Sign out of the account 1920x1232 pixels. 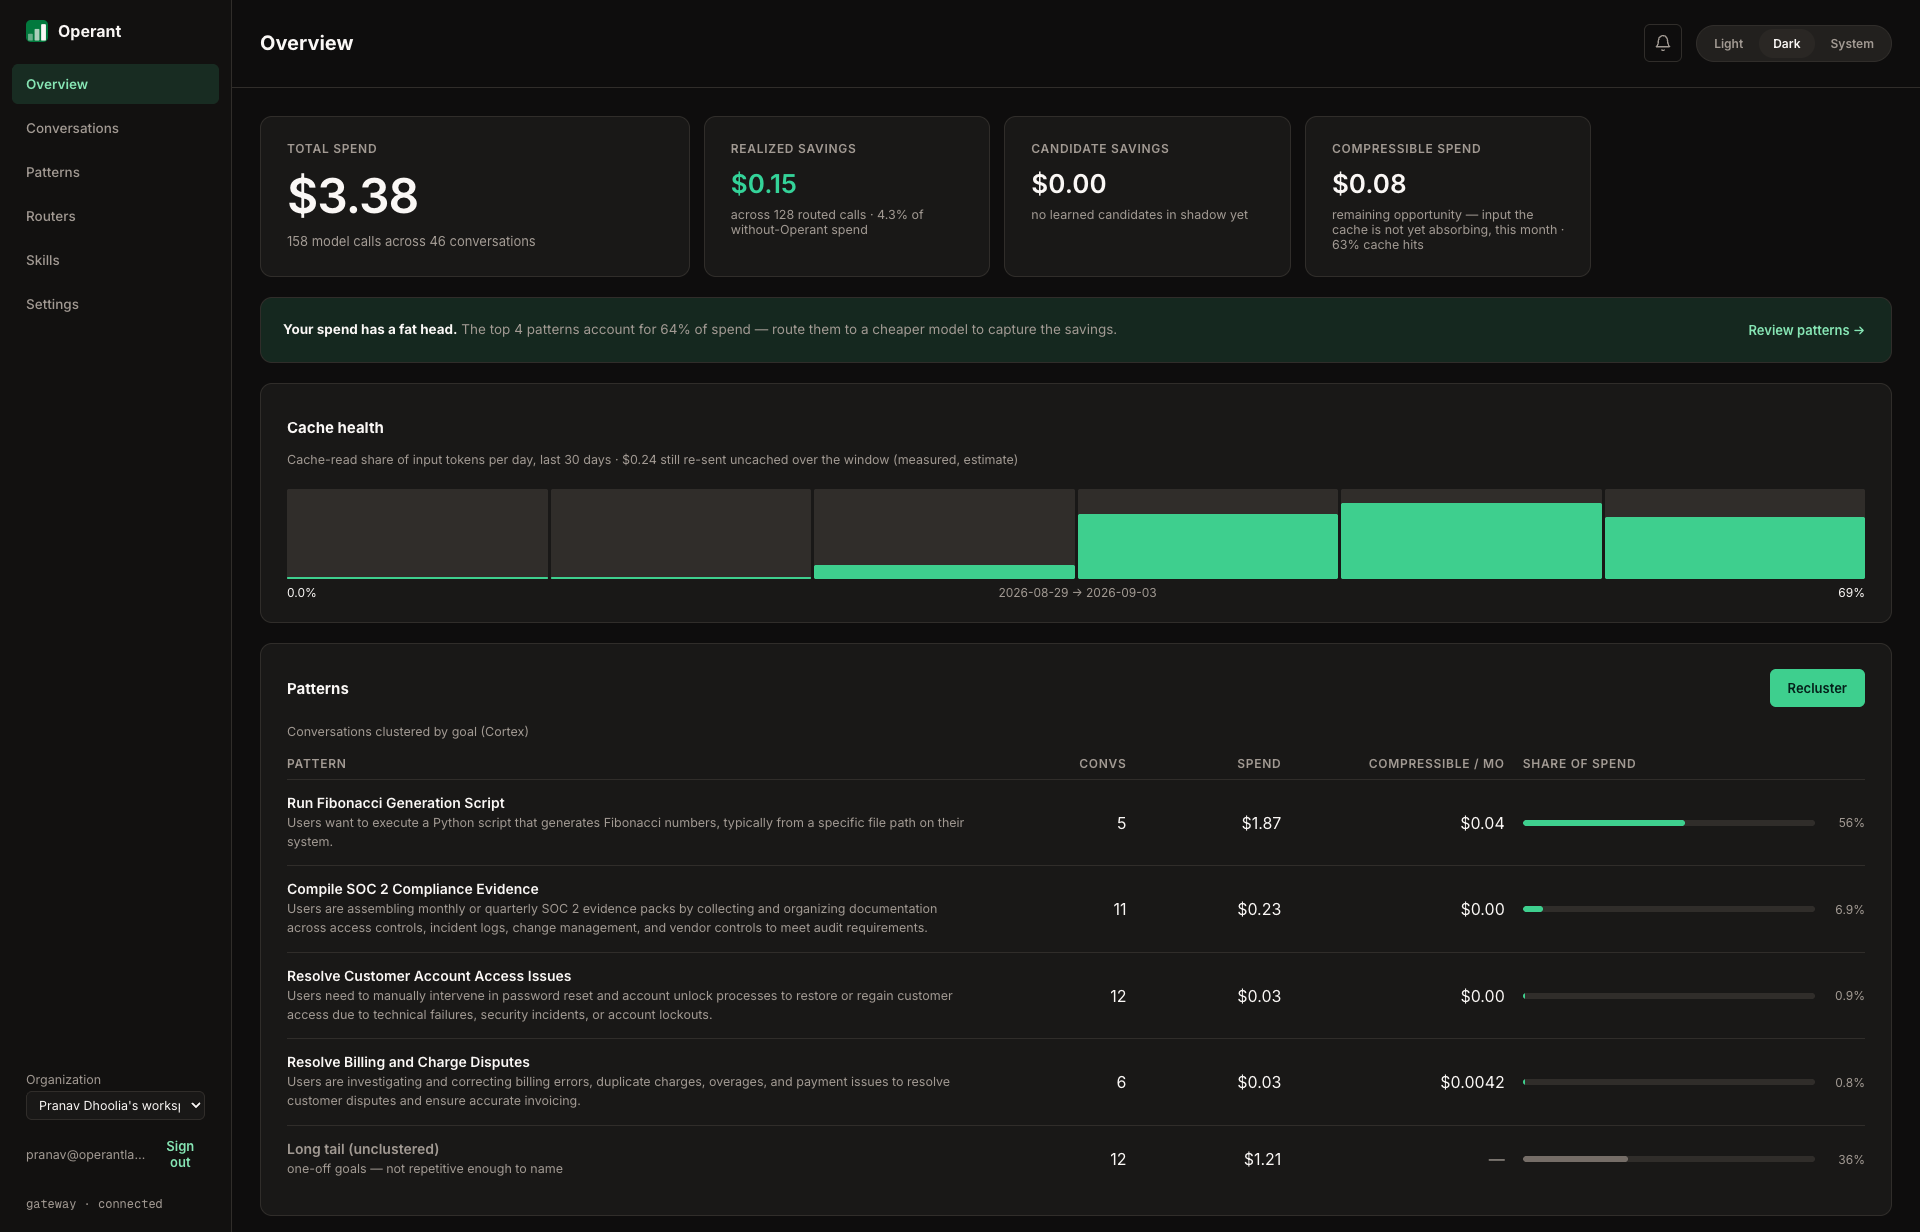point(180,1154)
